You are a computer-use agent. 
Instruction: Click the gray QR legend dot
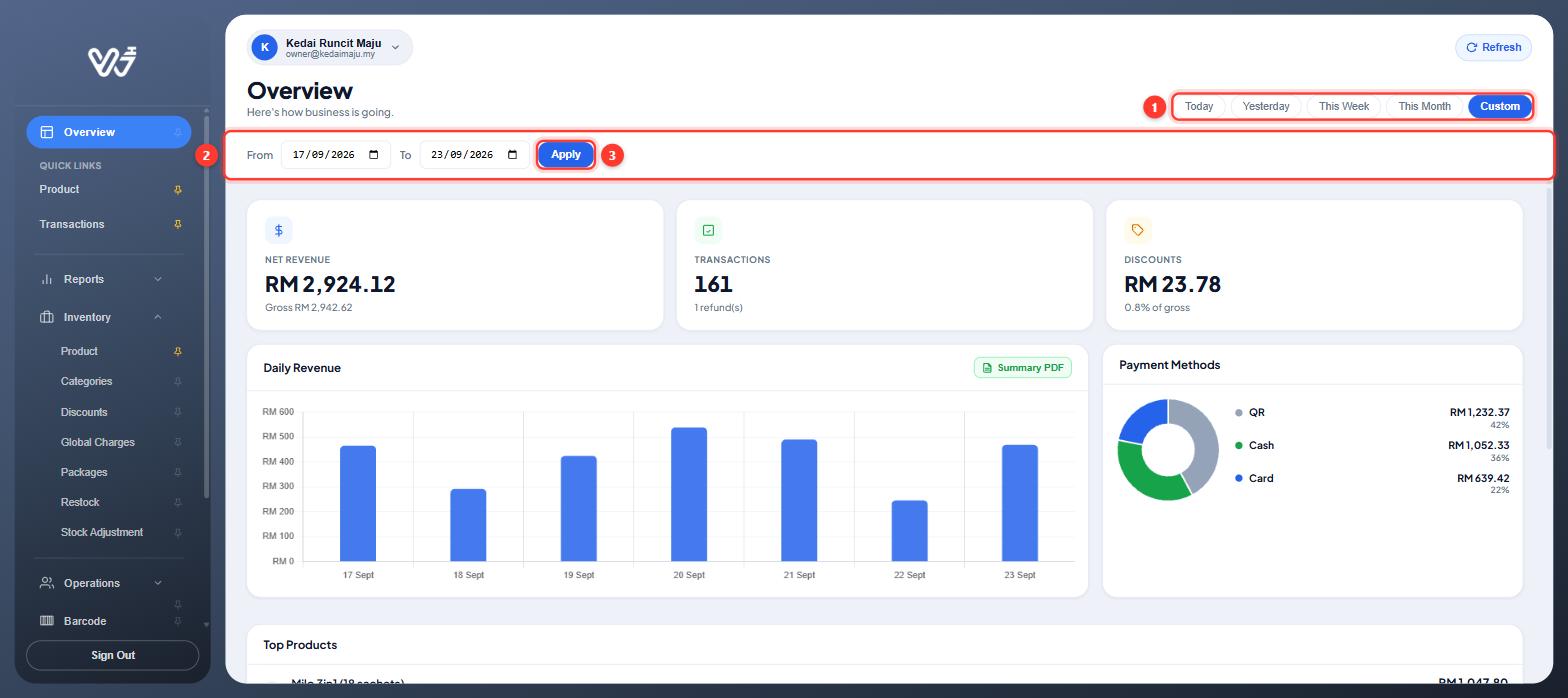pos(1239,412)
